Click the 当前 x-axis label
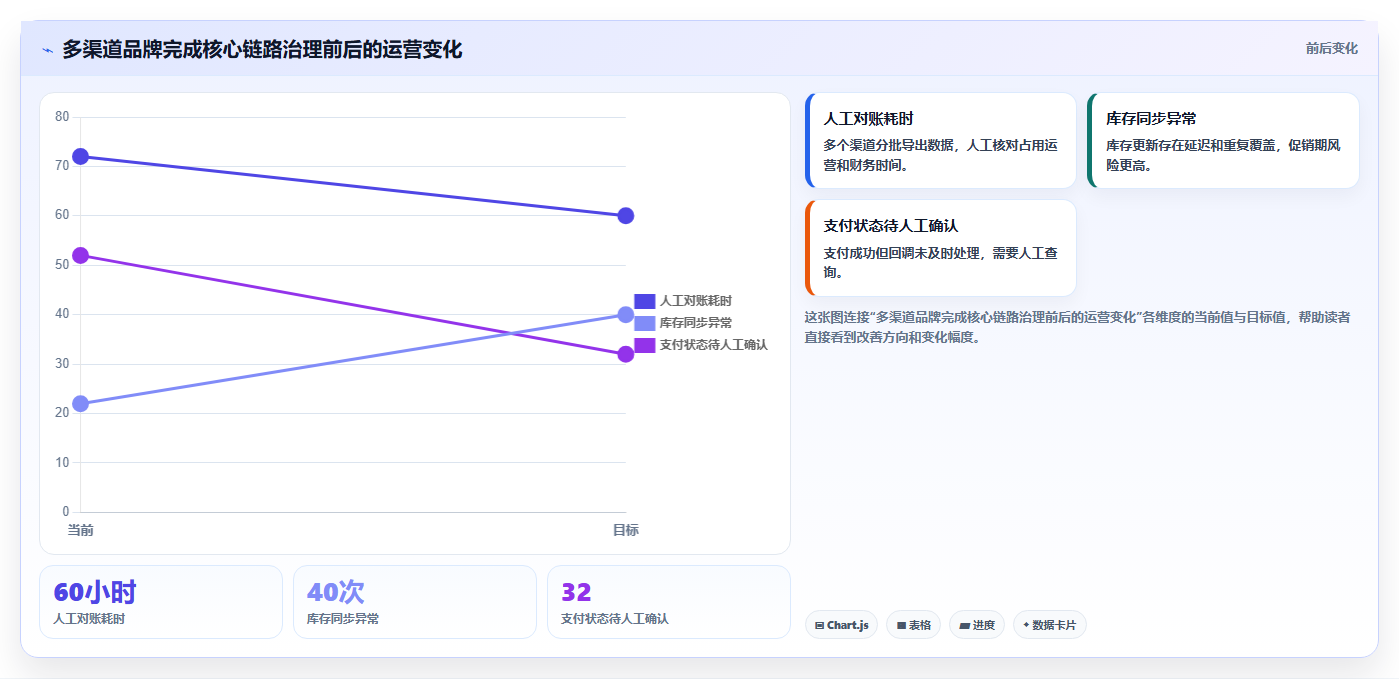This screenshot has height=679, width=1399. (80, 530)
